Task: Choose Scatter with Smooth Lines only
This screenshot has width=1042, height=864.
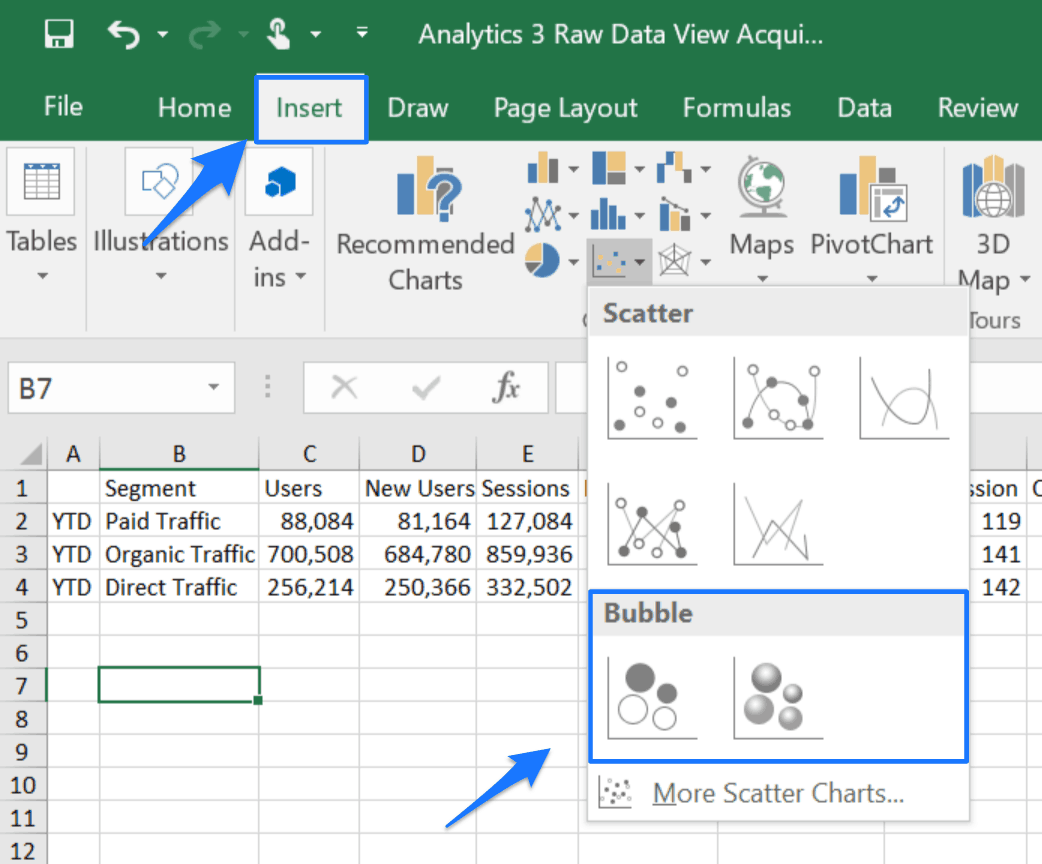Action: coord(904,397)
